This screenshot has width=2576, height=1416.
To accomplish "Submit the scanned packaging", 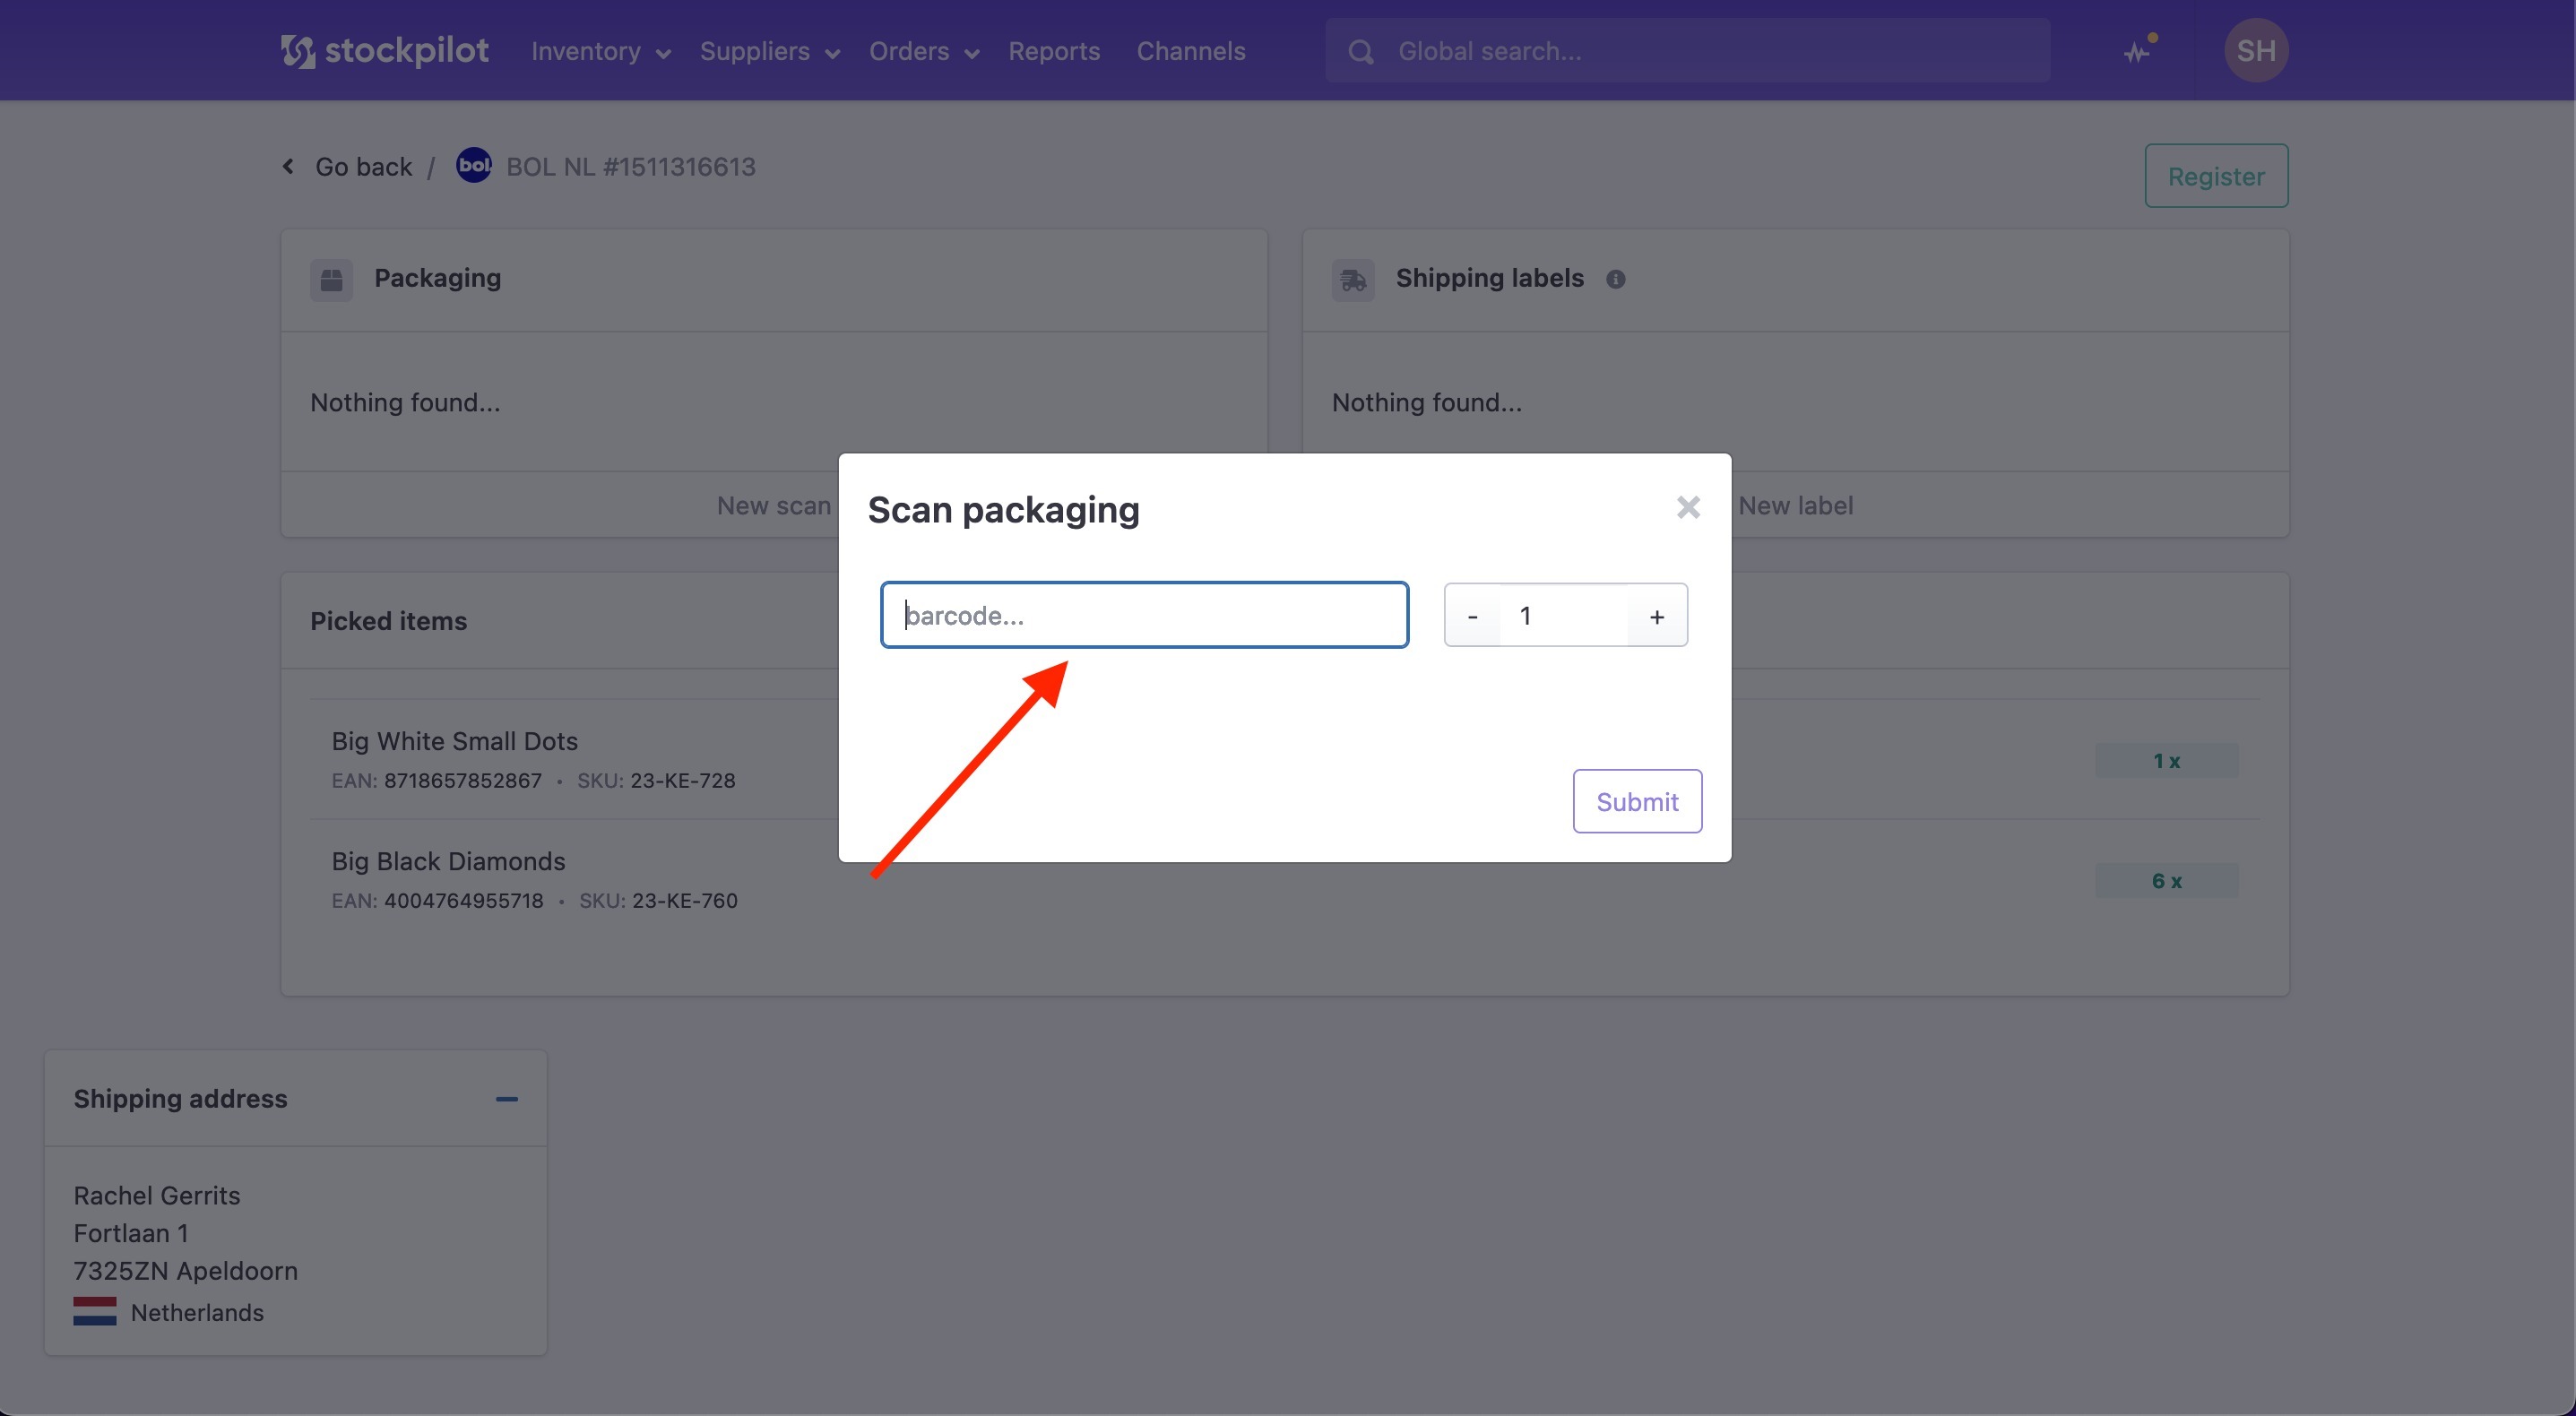I will click(x=1637, y=801).
